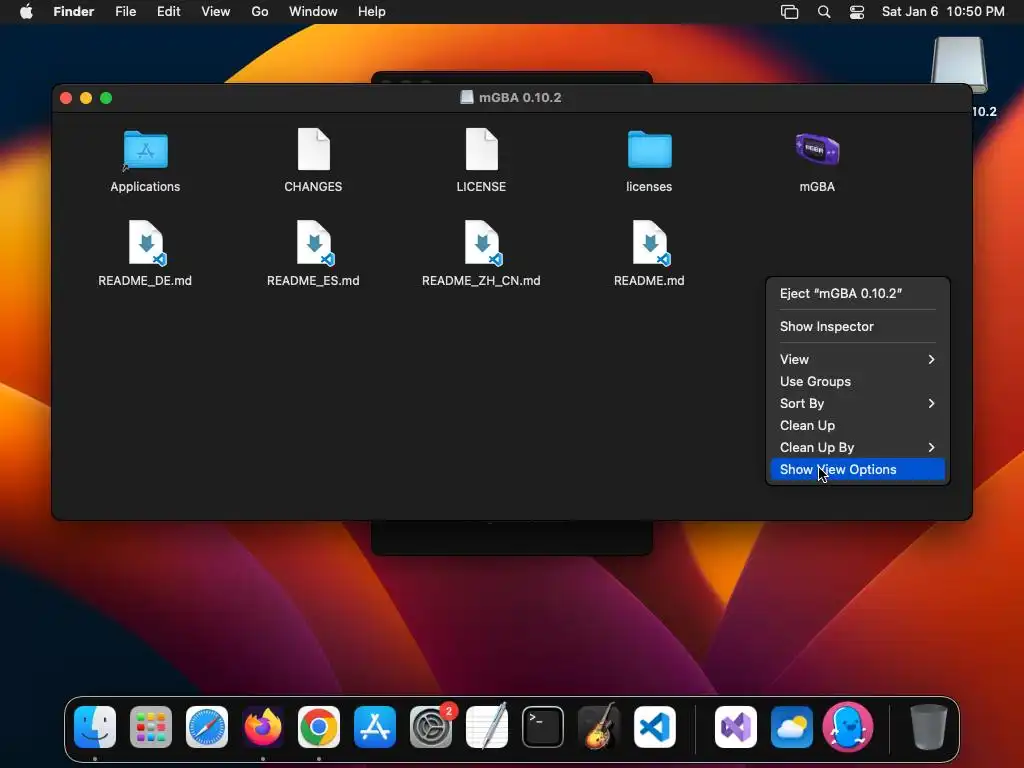Open the Trash in the Dock

tap(928, 727)
